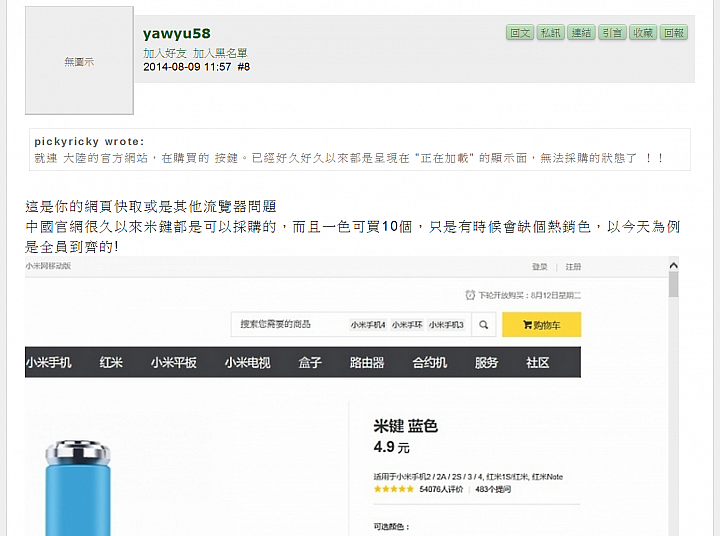Open 红米 navigation menu item
This screenshot has width=720, height=536.
(x=111, y=362)
